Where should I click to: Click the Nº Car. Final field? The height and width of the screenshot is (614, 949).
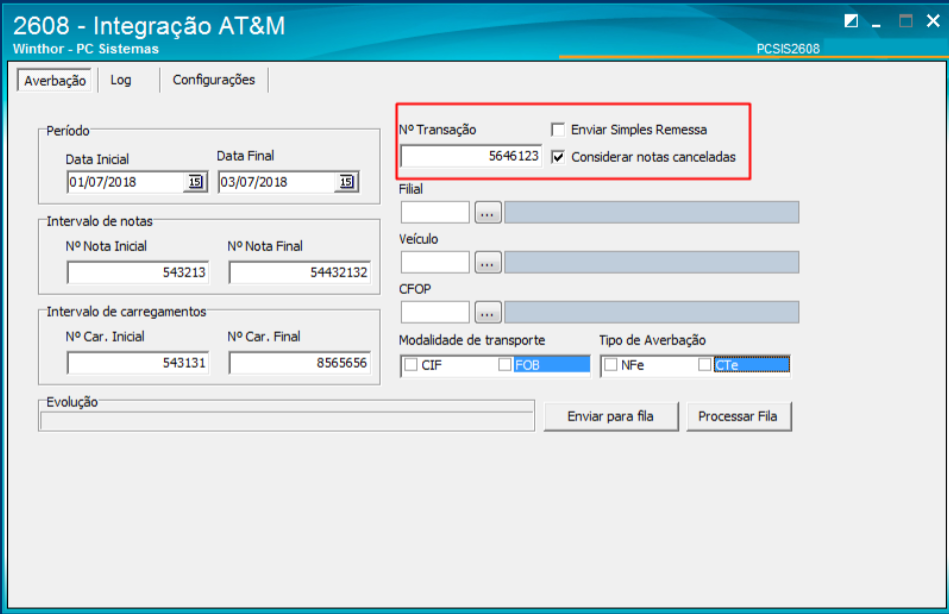point(300,363)
